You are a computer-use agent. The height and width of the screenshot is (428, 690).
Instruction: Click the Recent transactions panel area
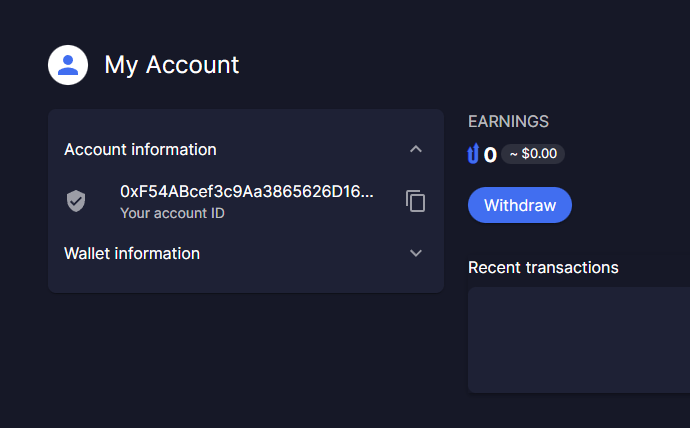(579, 340)
